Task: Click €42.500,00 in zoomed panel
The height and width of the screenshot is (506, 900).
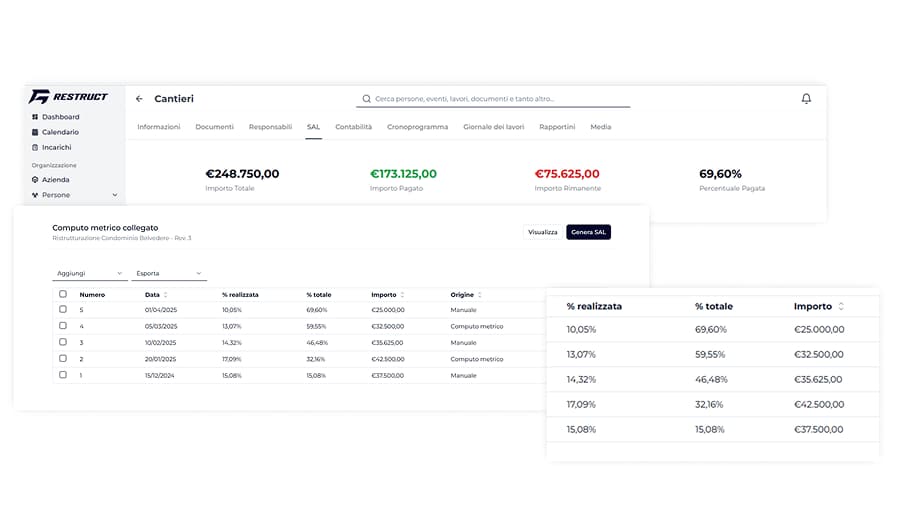Action: coord(819,404)
